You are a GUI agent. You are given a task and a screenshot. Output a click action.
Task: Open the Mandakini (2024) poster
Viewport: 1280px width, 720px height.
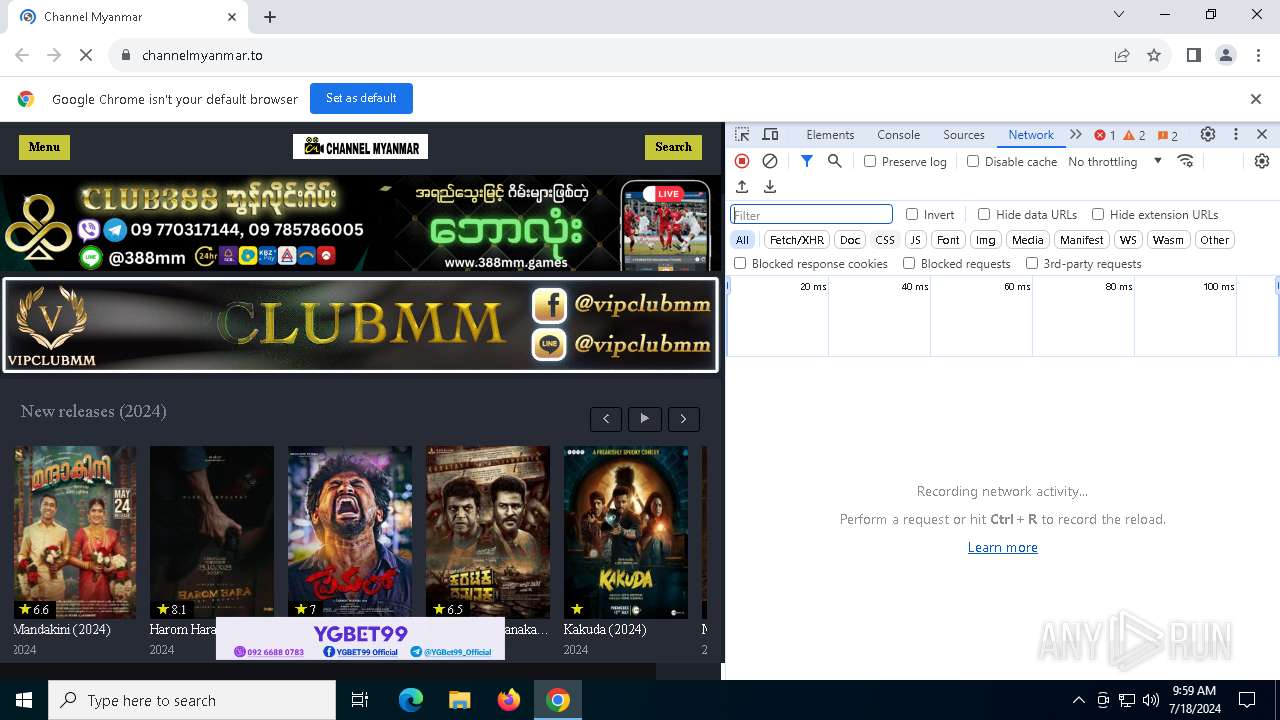coord(75,532)
